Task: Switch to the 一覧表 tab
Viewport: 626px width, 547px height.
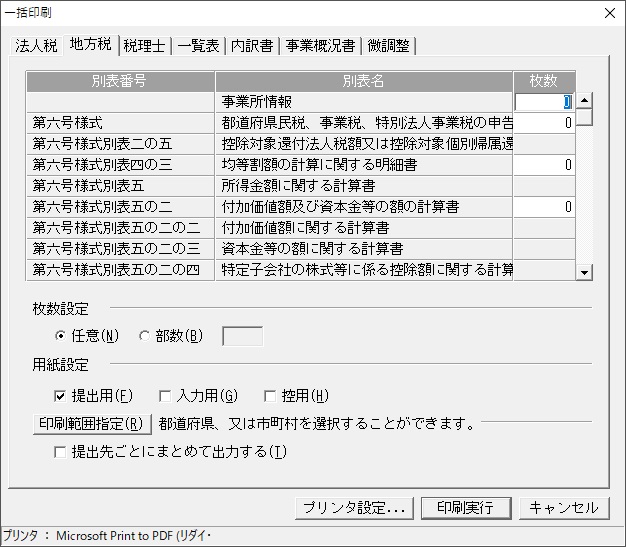Action: click(198, 46)
